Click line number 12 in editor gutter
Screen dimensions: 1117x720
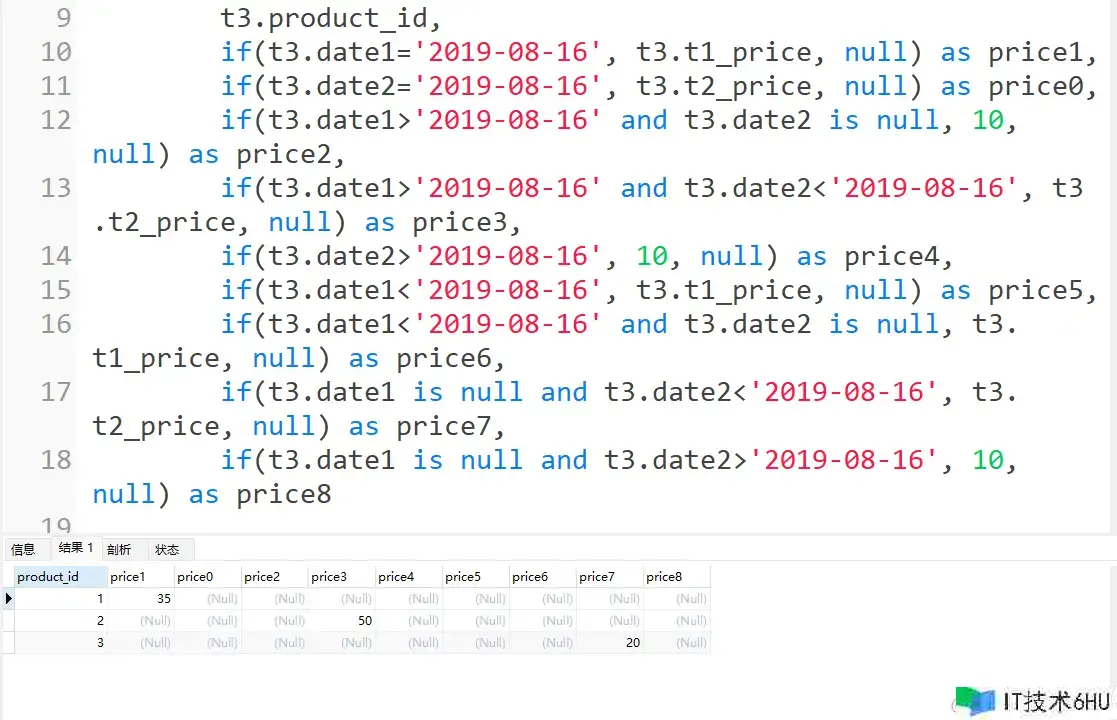(x=55, y=120)
